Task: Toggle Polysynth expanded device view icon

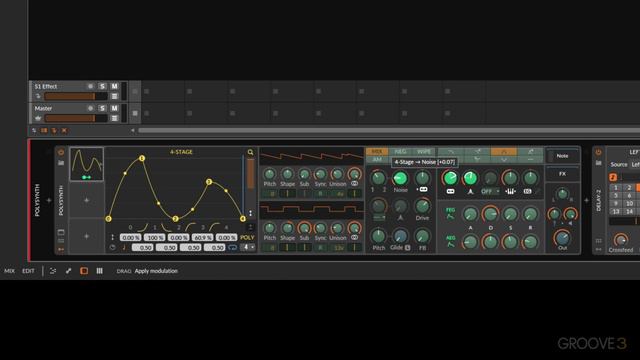Action: click(x=61, y=232)
